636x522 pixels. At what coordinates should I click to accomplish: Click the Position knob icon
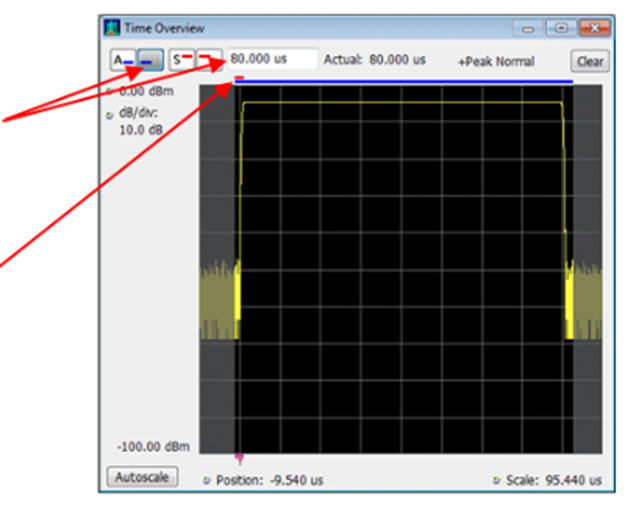[x=207, y=480]
